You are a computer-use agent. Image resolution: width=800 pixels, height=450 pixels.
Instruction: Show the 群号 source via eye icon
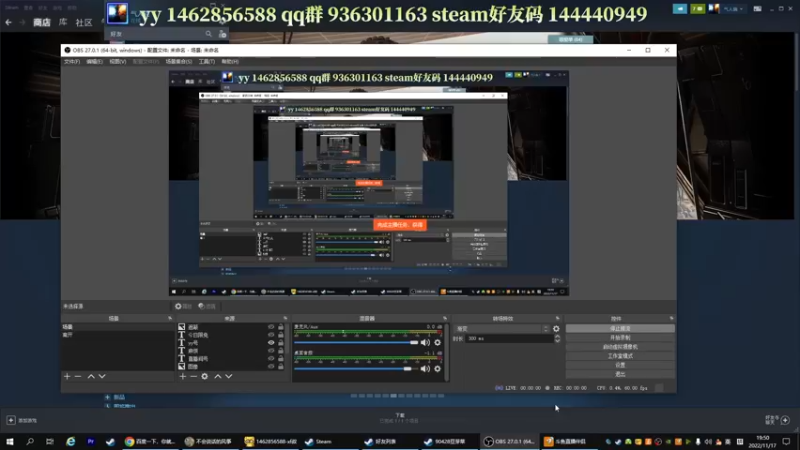(271, 351)
